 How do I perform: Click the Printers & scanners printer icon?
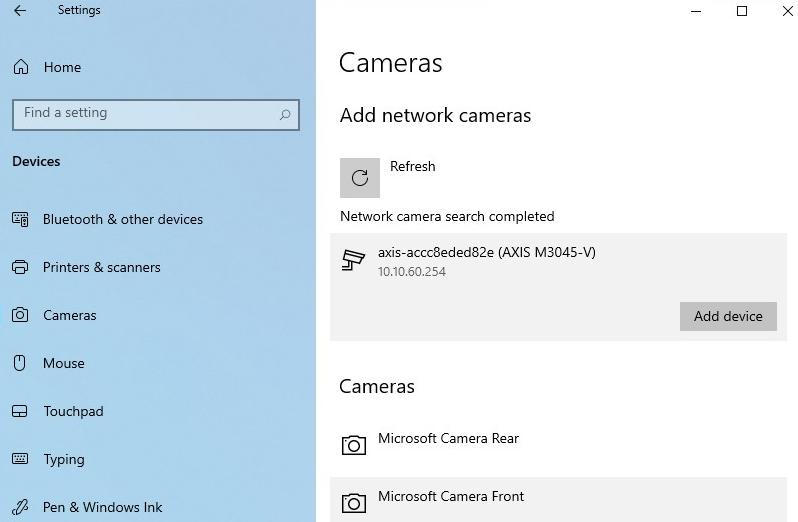click(20, 267)
